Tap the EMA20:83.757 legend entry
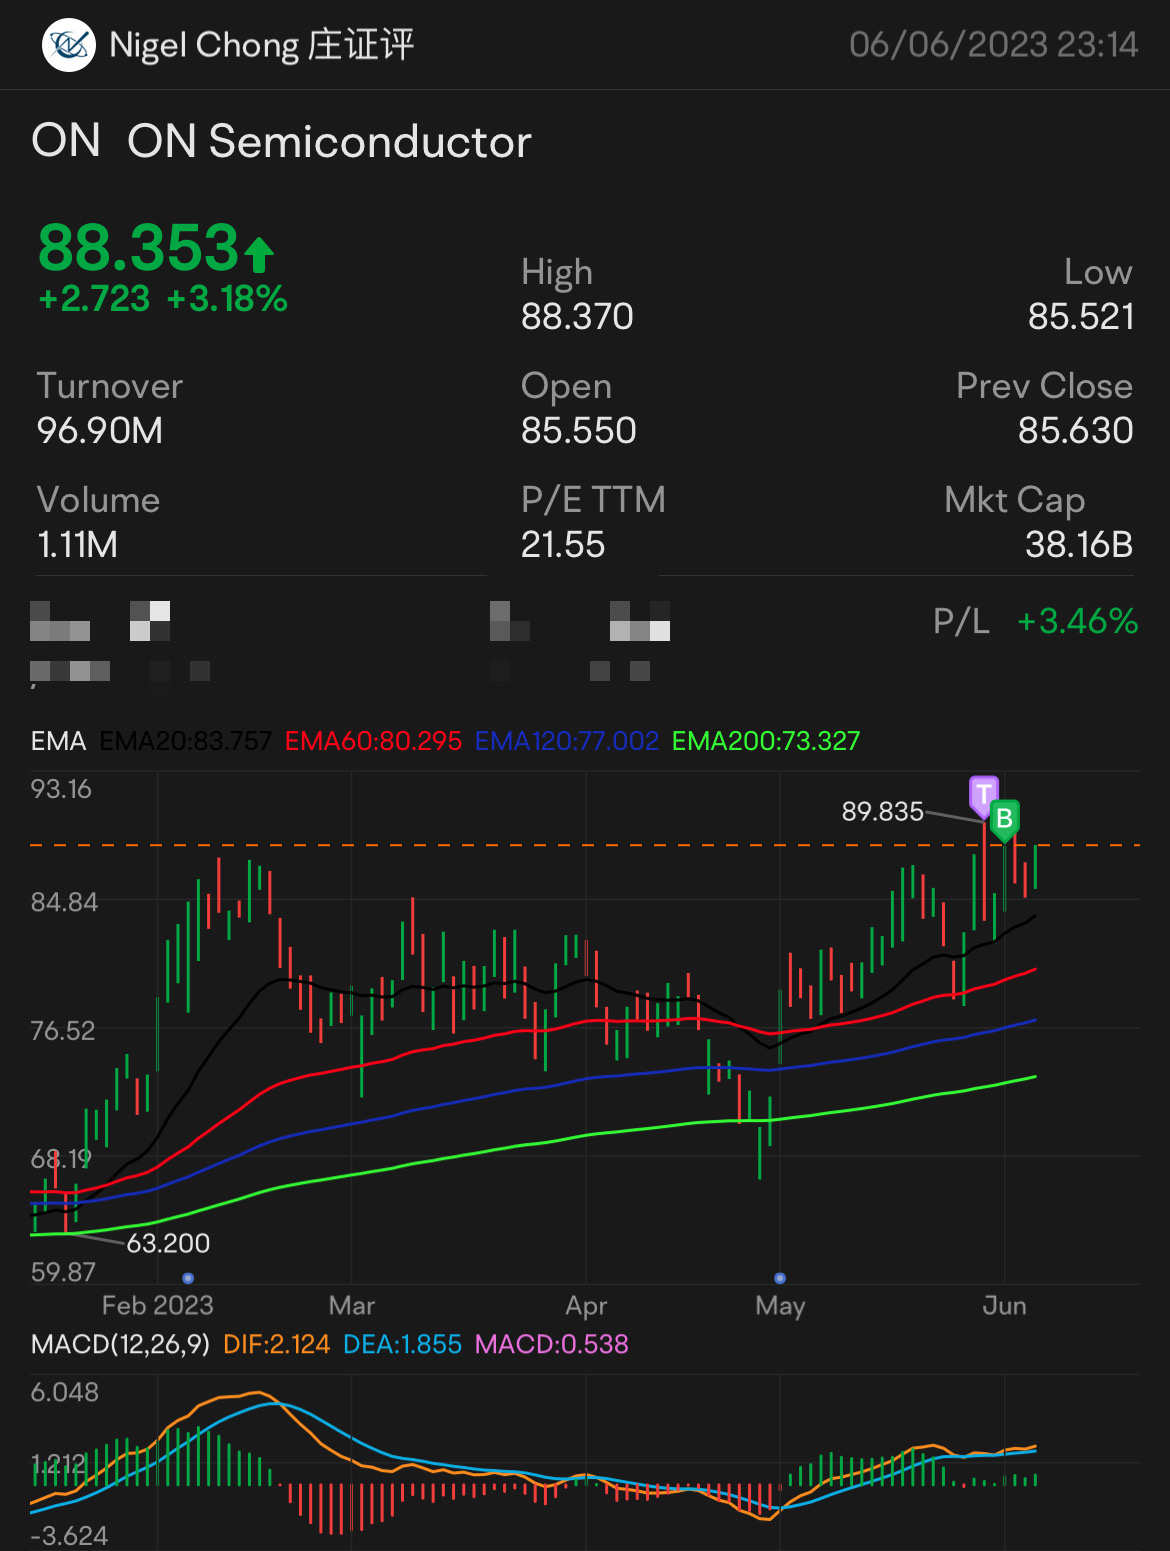This screenshot has height=1551, width=1170. click(x=186, y=741)
